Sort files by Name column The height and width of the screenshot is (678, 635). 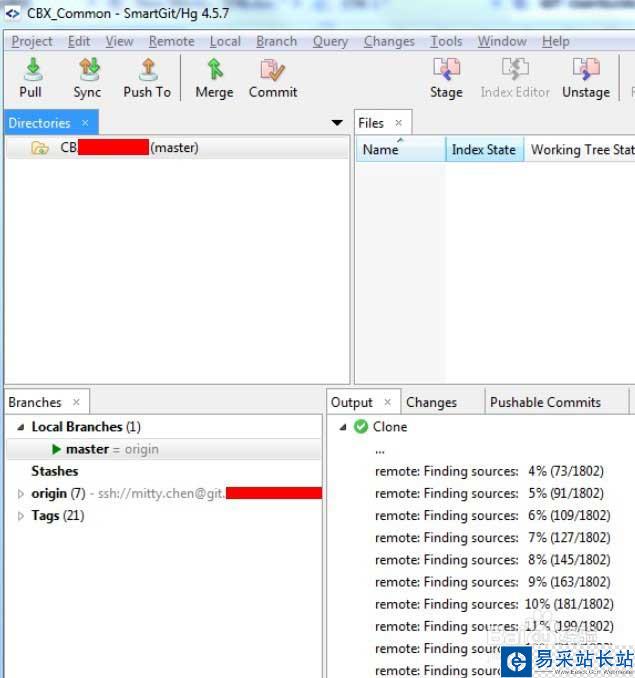point(401,150)
